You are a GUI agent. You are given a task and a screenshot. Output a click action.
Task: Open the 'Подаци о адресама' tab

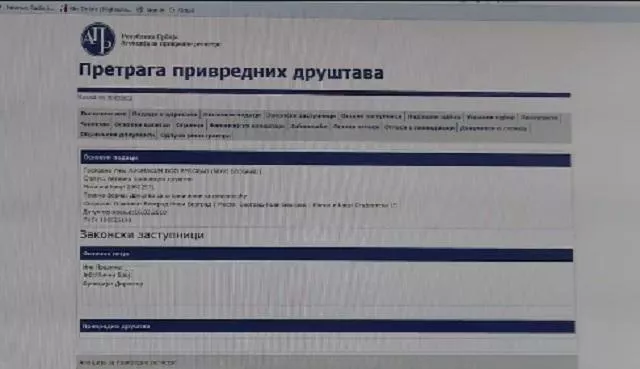point(164,114)
